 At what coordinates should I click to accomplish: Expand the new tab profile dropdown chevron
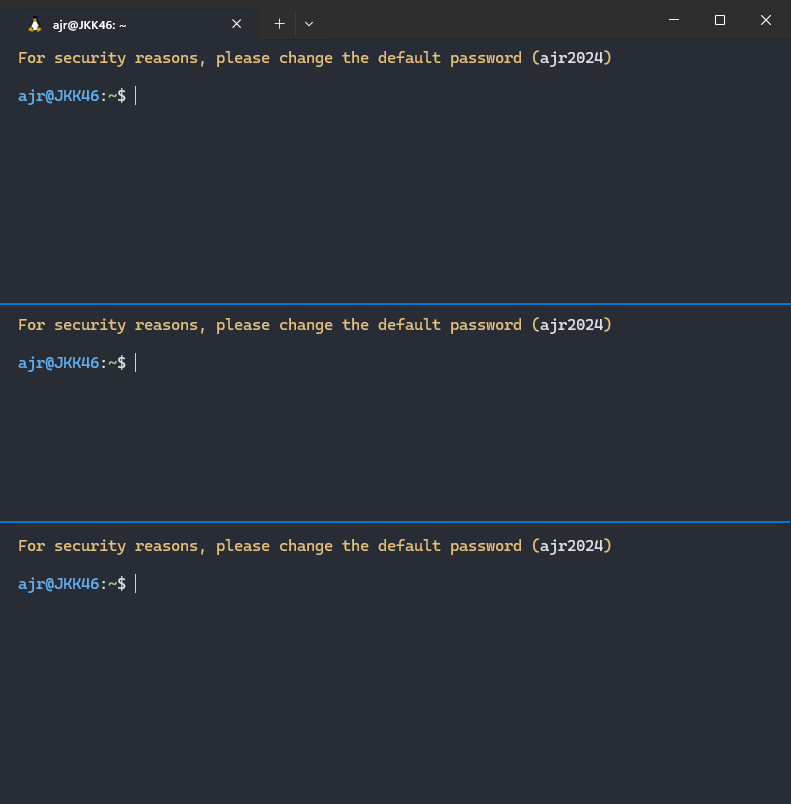[x=309, y=23]
